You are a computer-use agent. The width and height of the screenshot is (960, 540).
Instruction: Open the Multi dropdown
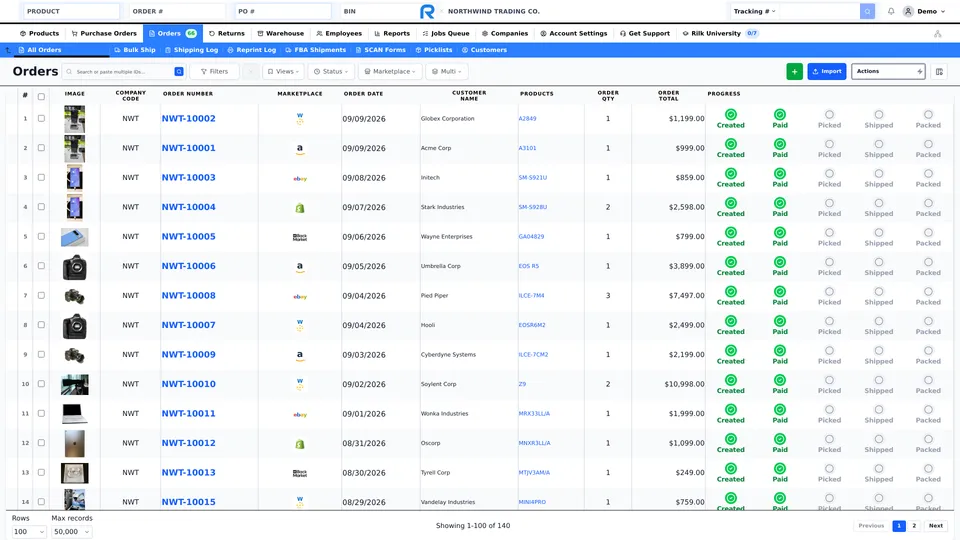tap(446, 72)
